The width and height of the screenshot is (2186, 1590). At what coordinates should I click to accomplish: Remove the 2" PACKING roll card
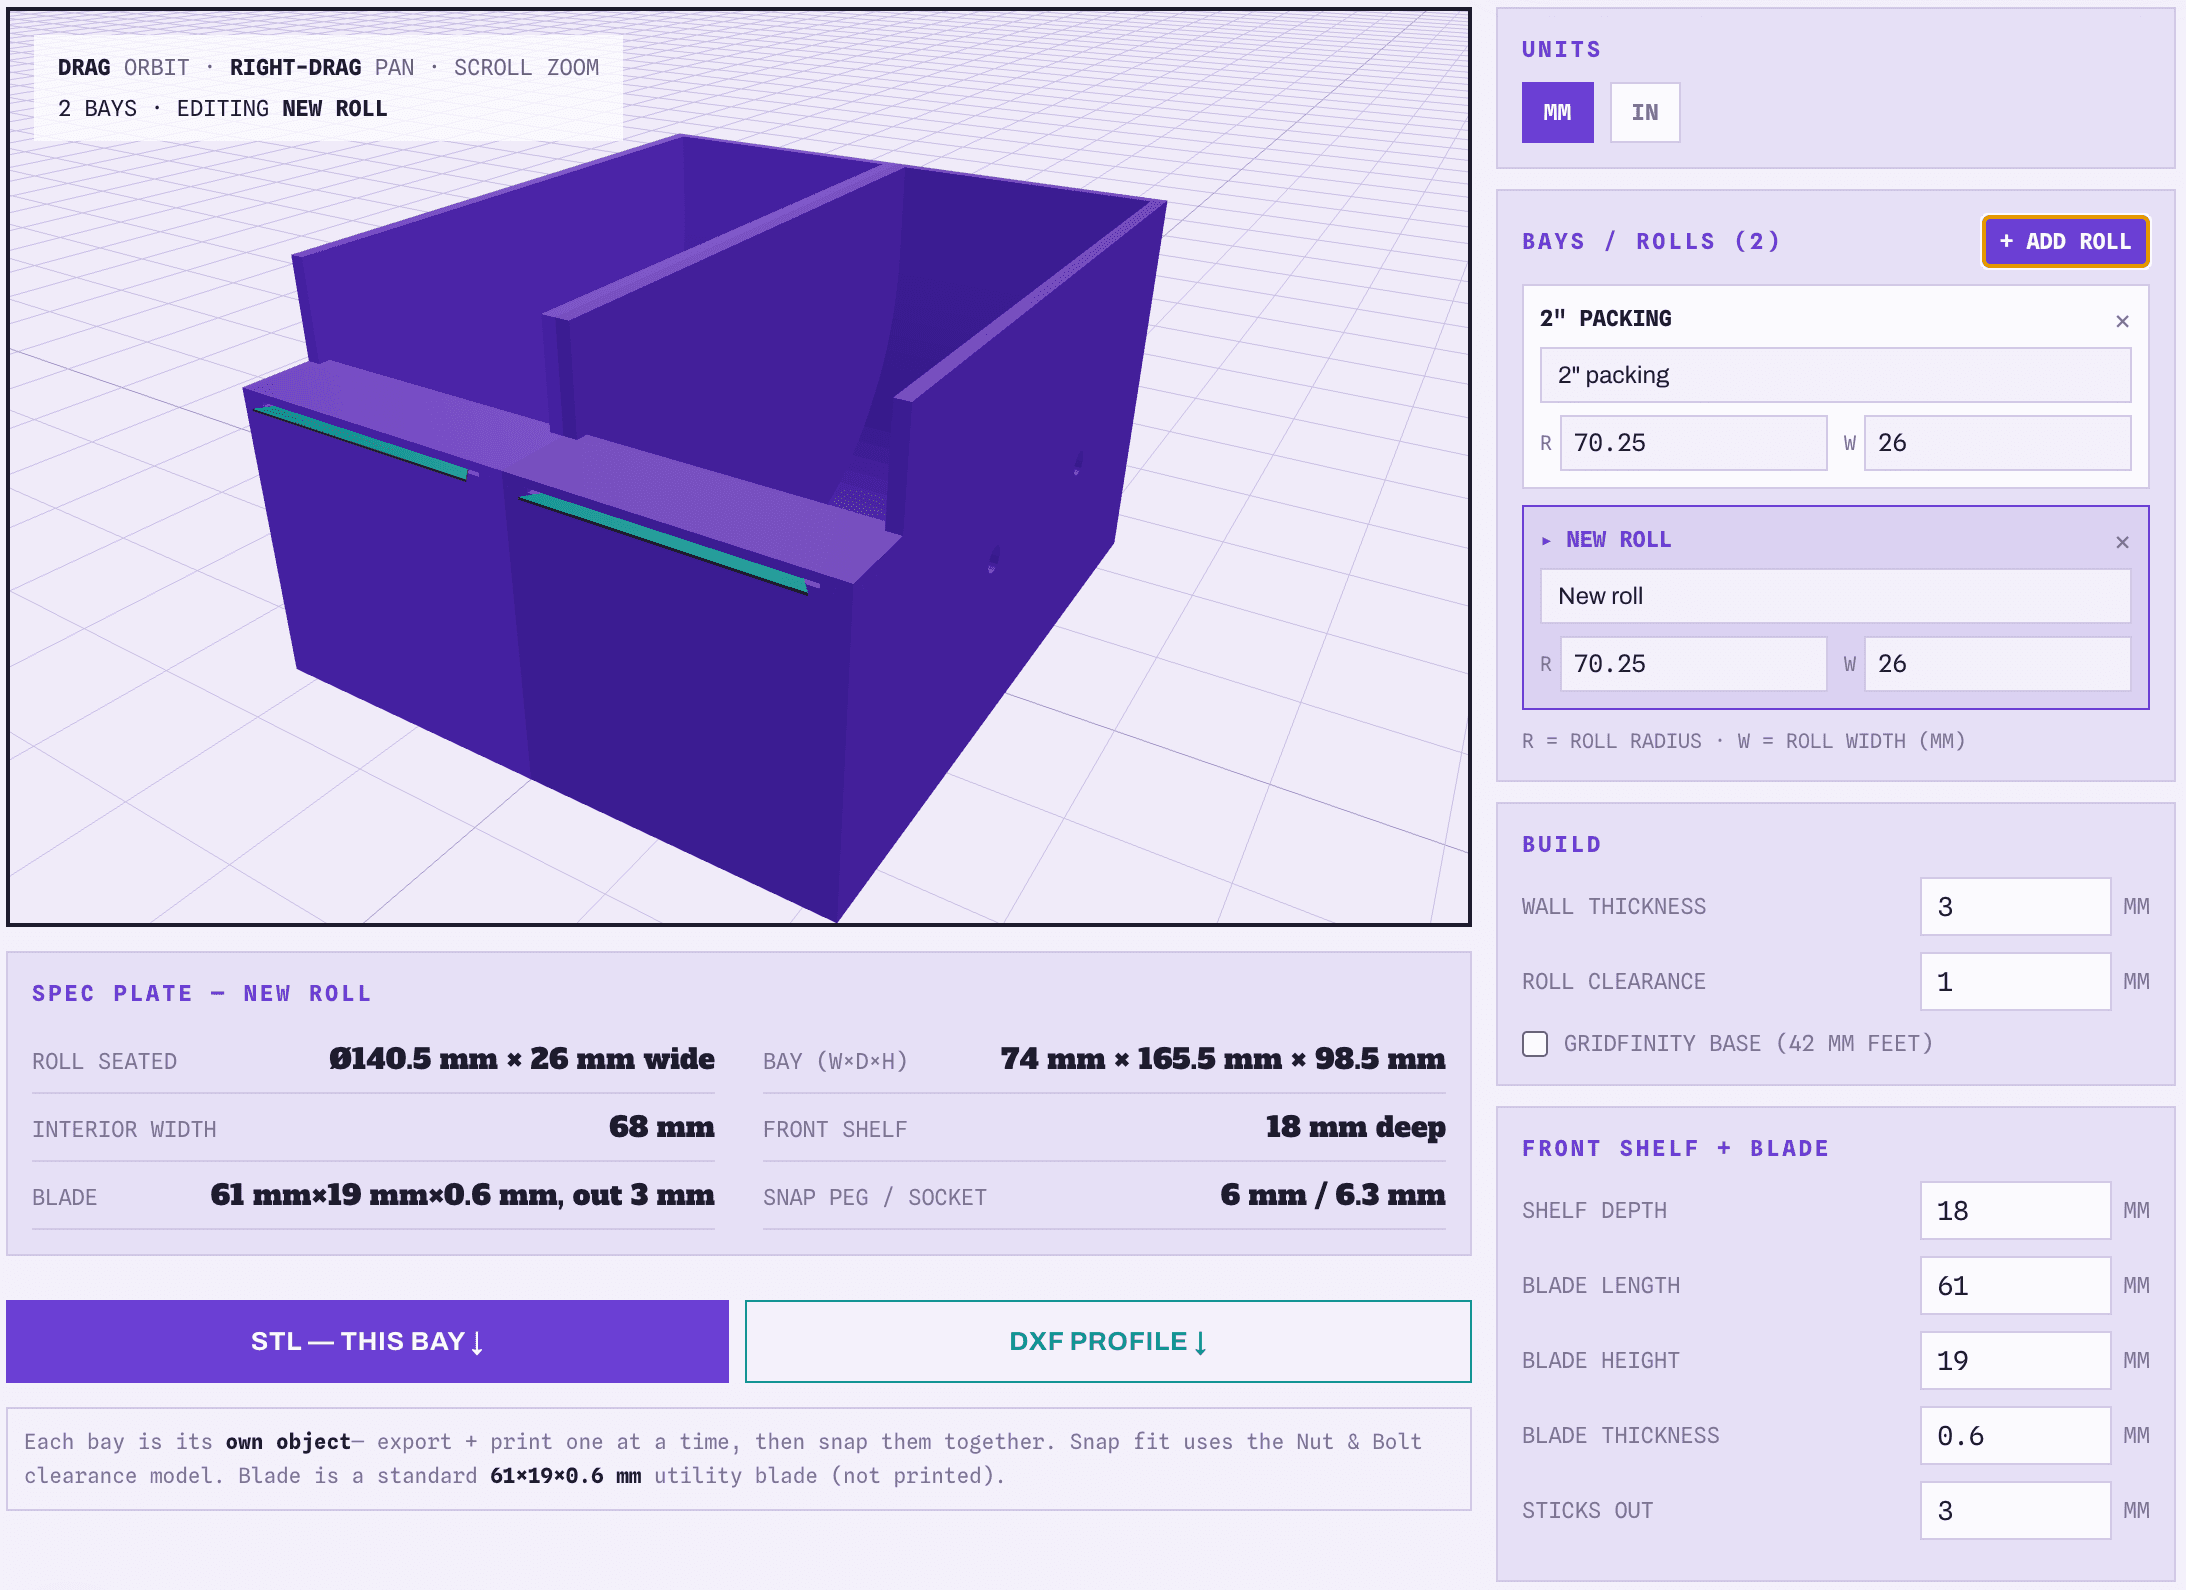(x=2122, y=321)
